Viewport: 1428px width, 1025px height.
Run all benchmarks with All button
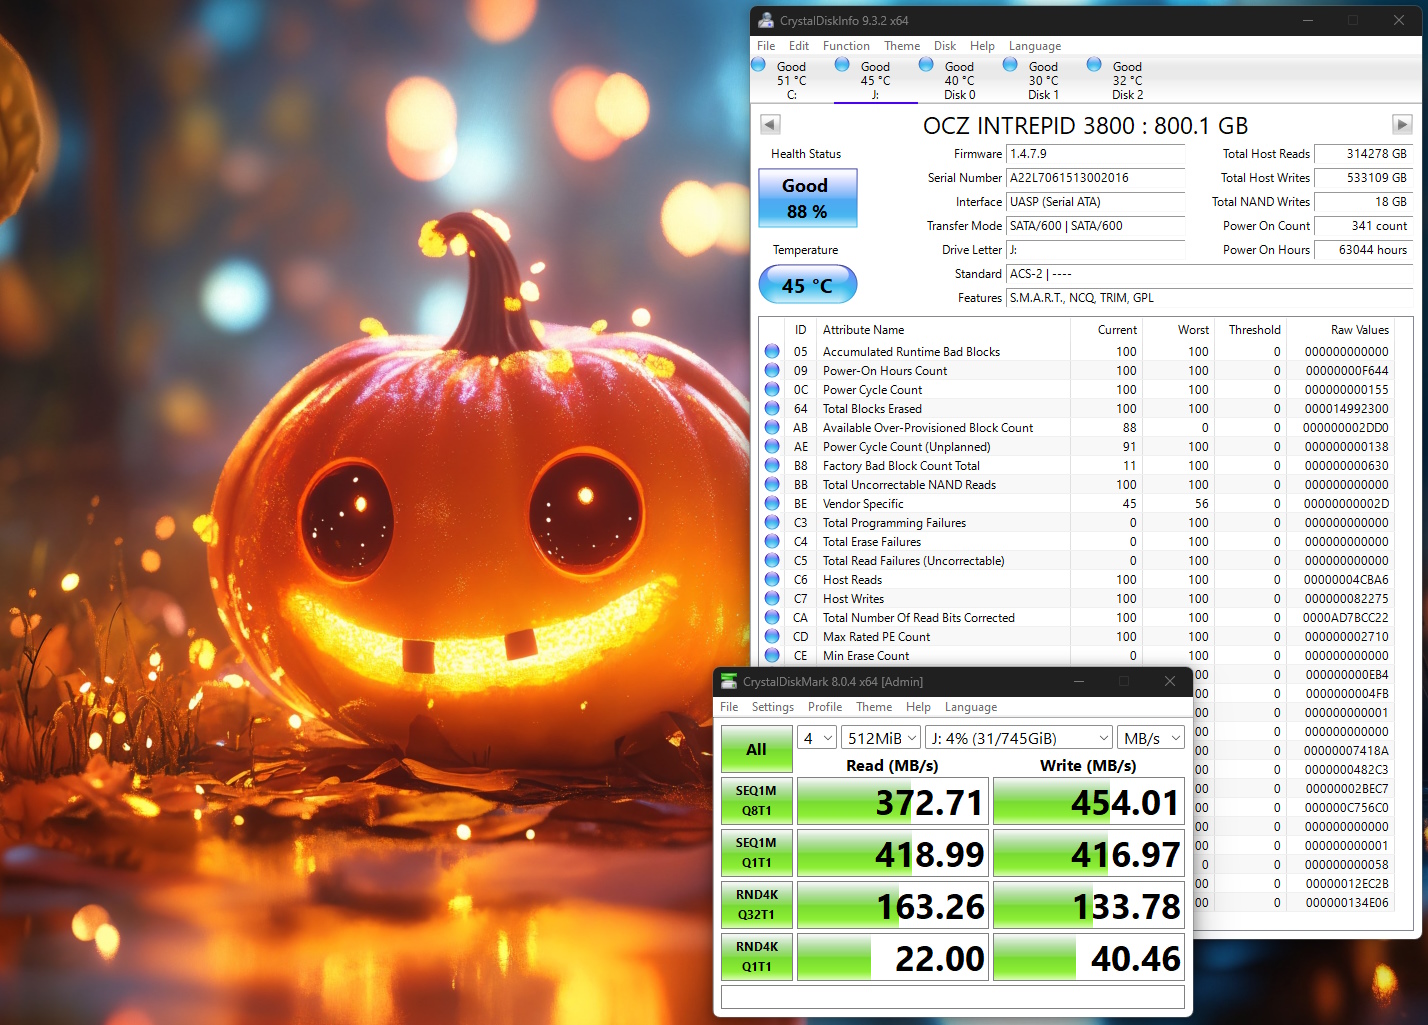tap(757, 749)
